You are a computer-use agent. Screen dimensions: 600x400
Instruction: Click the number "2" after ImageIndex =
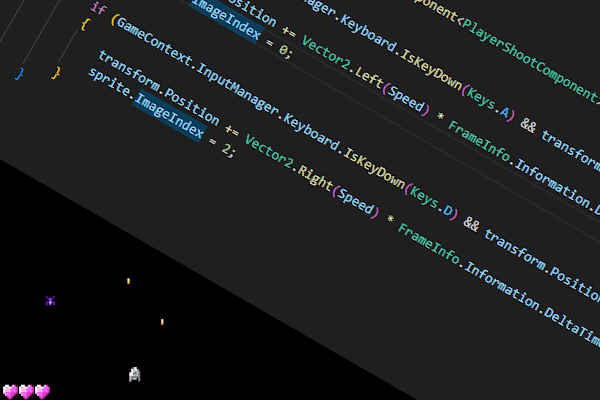[227, 149]
